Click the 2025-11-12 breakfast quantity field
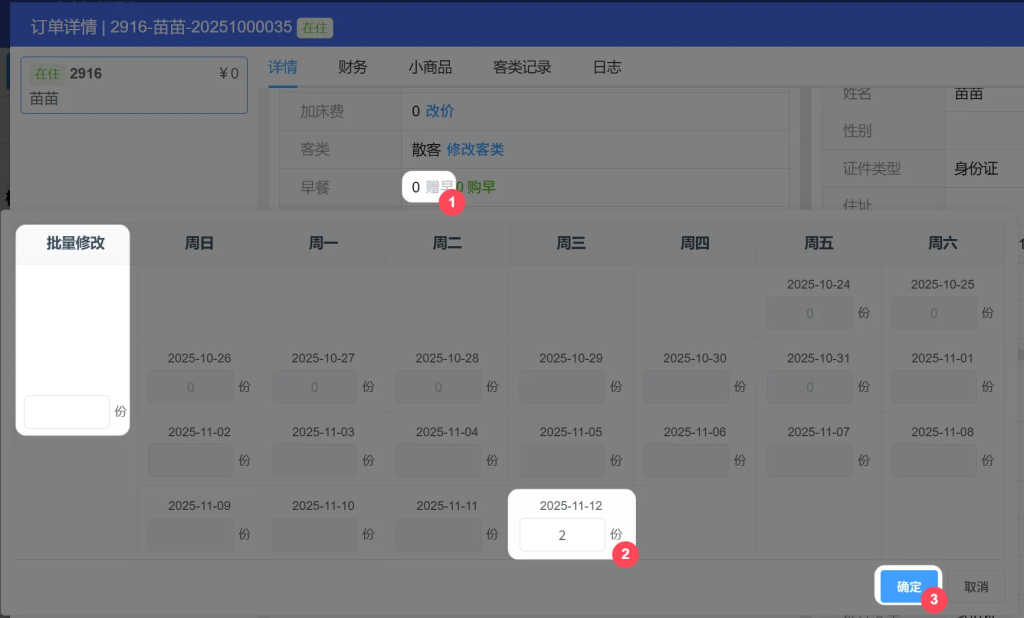 (x=561, y=535)
